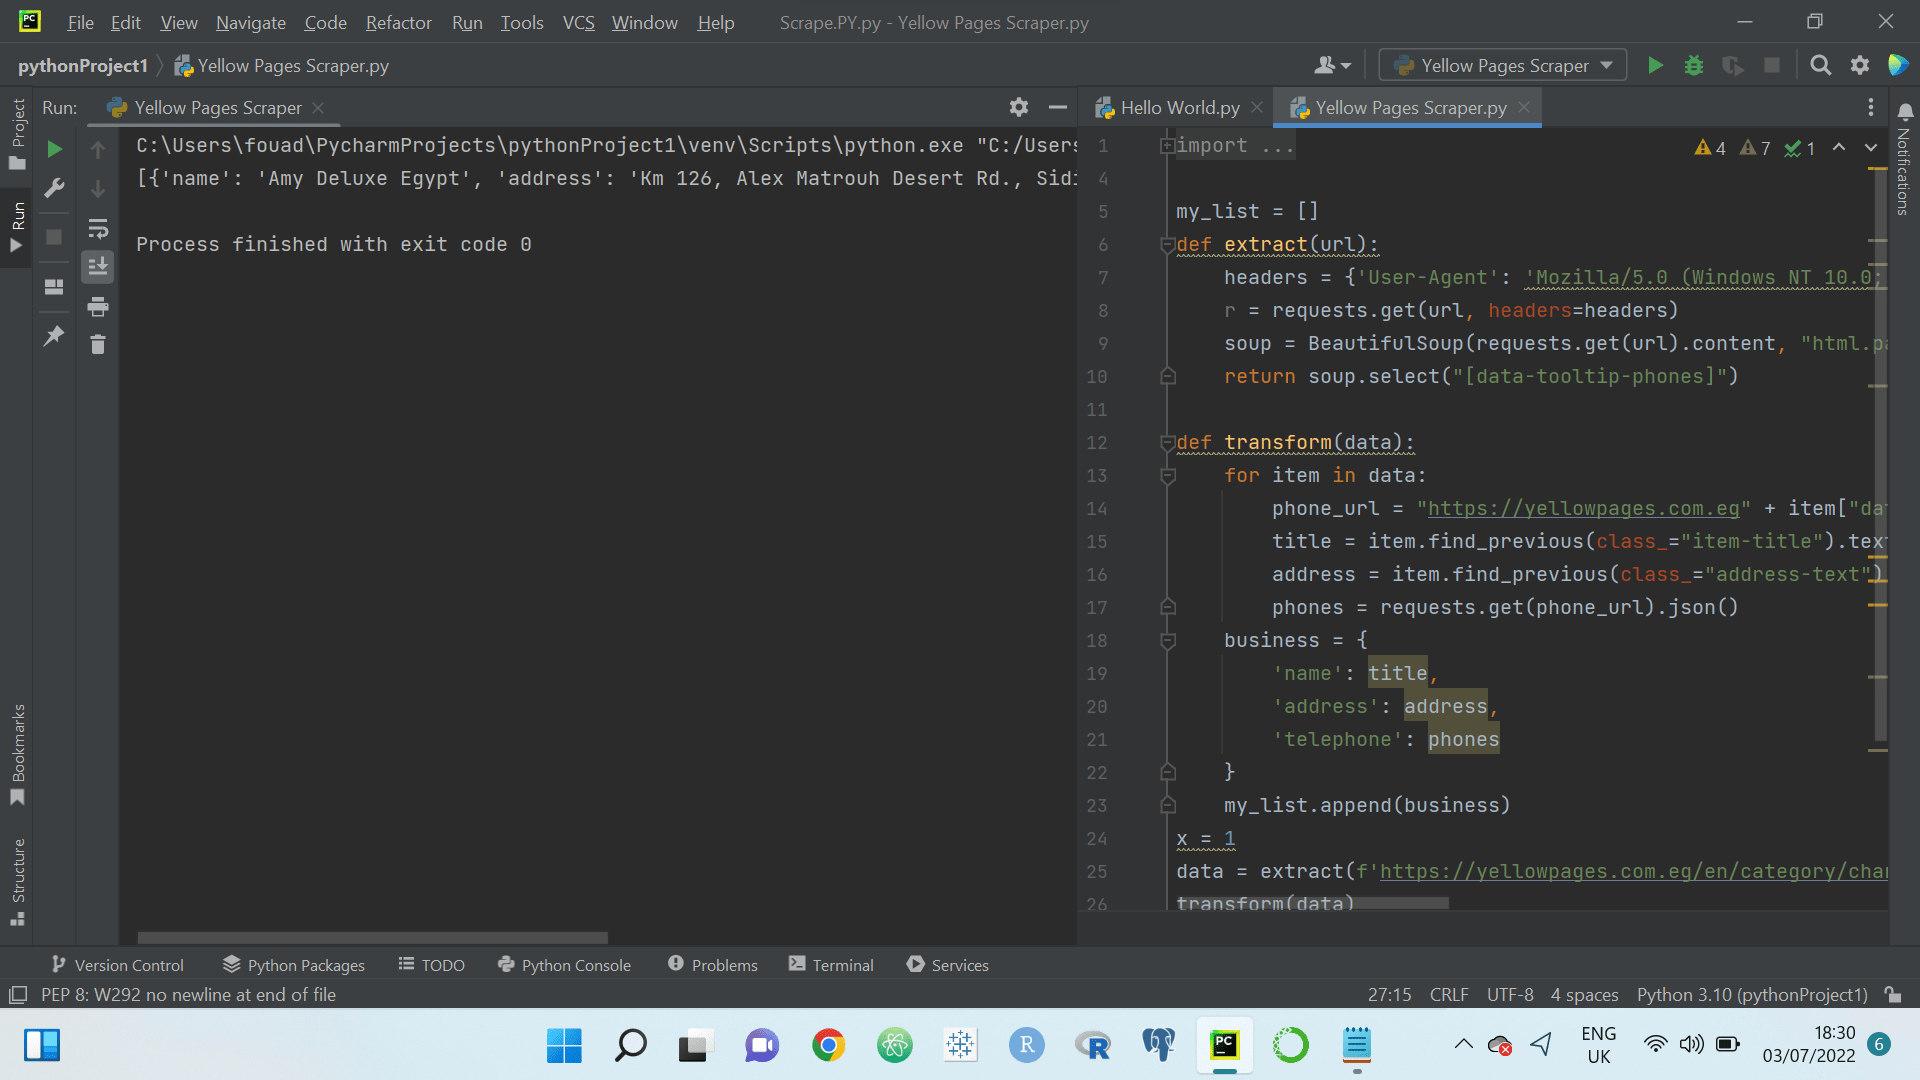The image size is (1920, 1080).
Task: Toggle read-only lock in status bar
Action: pos(1892,995)
